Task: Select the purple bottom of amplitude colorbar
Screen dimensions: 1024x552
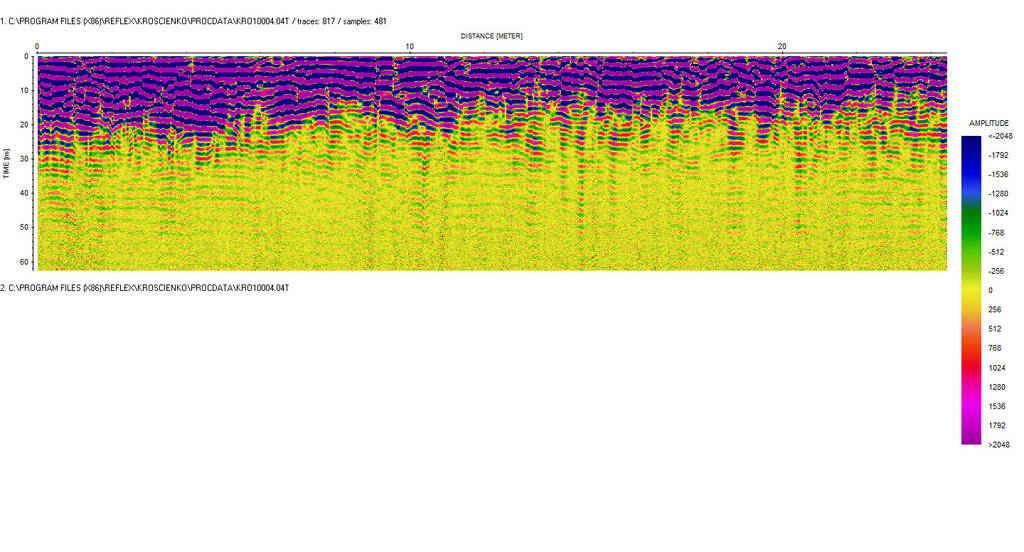Action: (x=970, y=435)
